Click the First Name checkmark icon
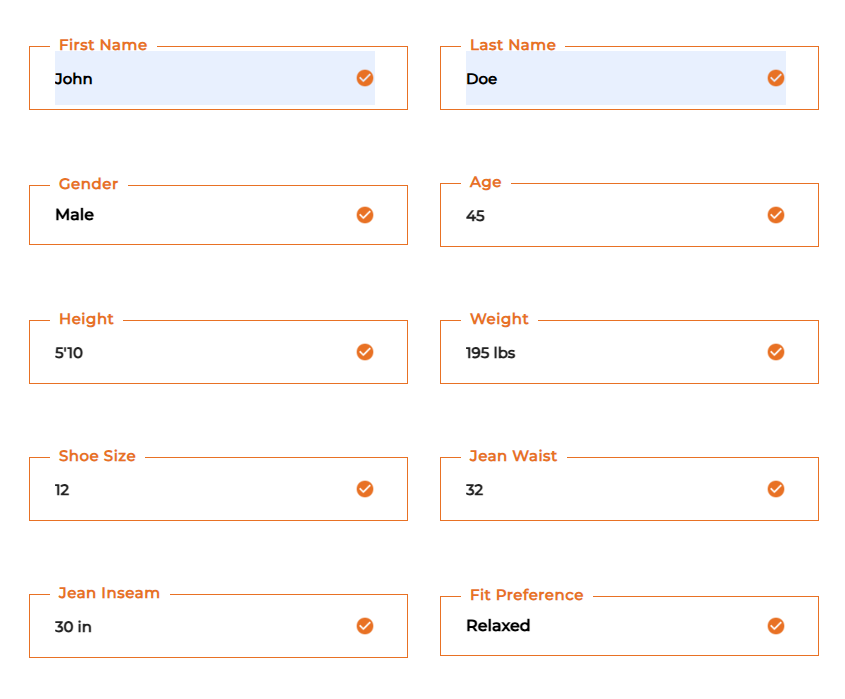Viewport: 845px width, 699px height. pos(365,78)
